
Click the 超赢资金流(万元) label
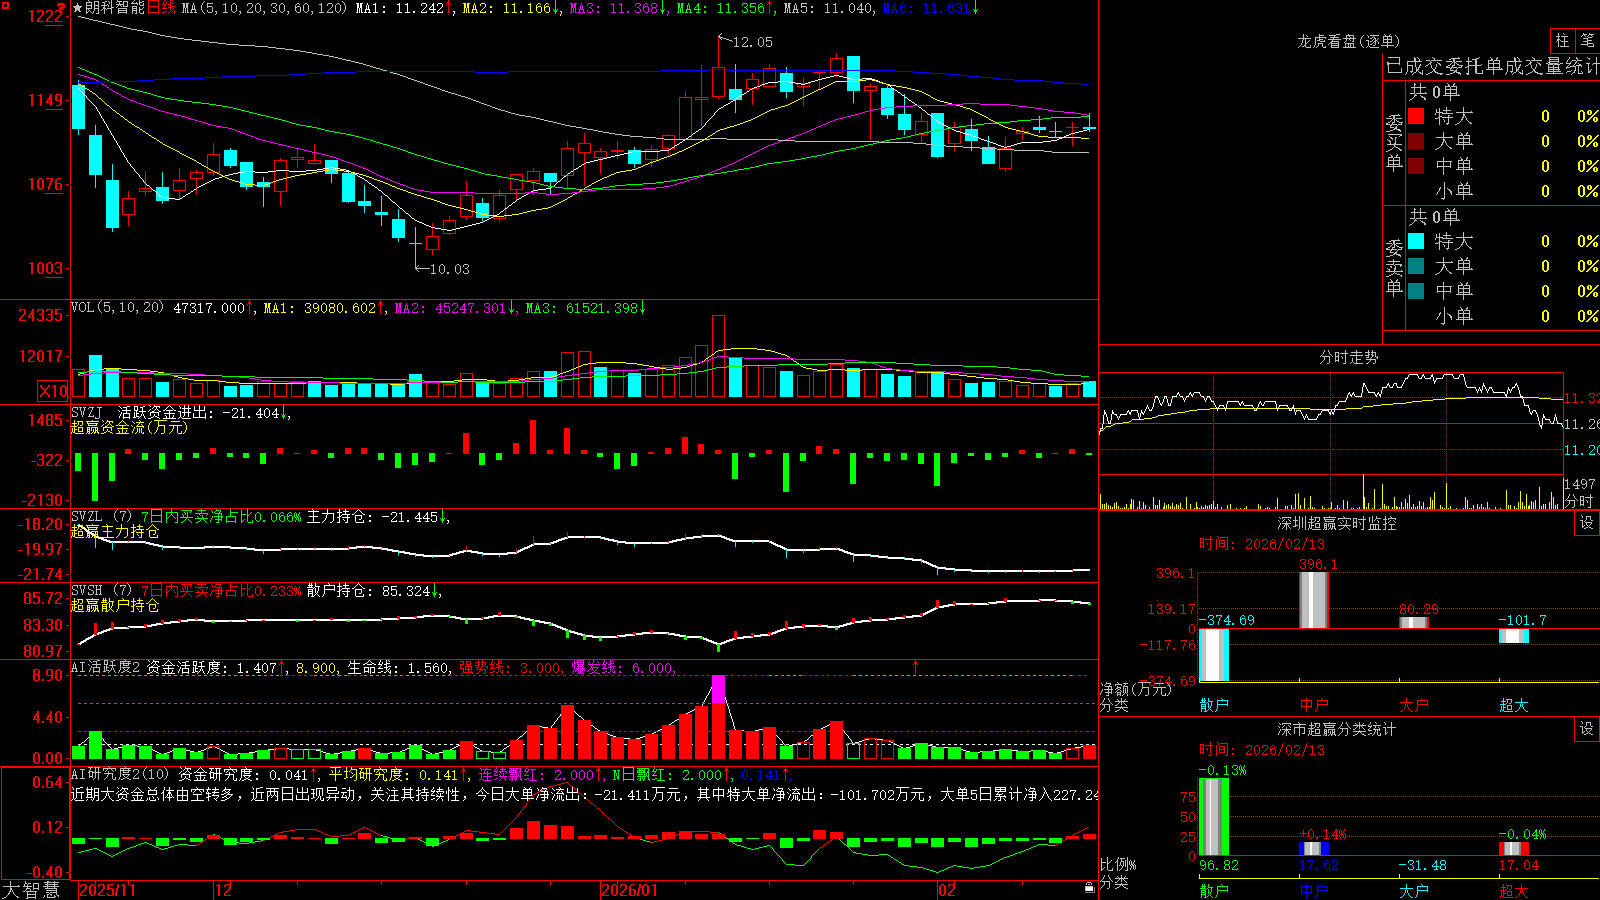(129, 427)
